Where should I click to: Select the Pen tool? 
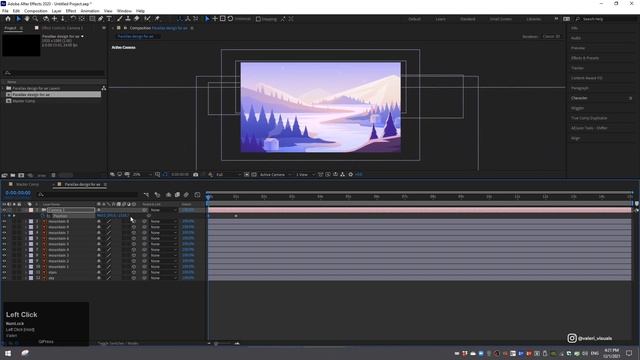pyautogui.click(x=100, y=19)
